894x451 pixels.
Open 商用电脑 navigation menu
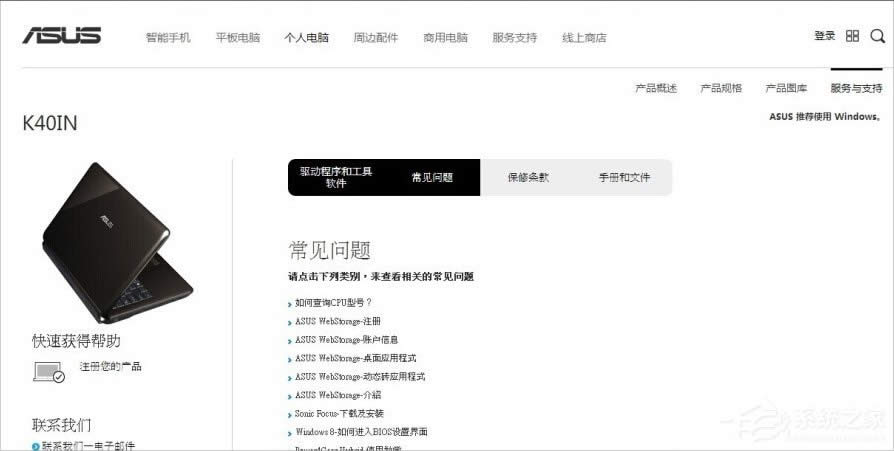[445, 38]
